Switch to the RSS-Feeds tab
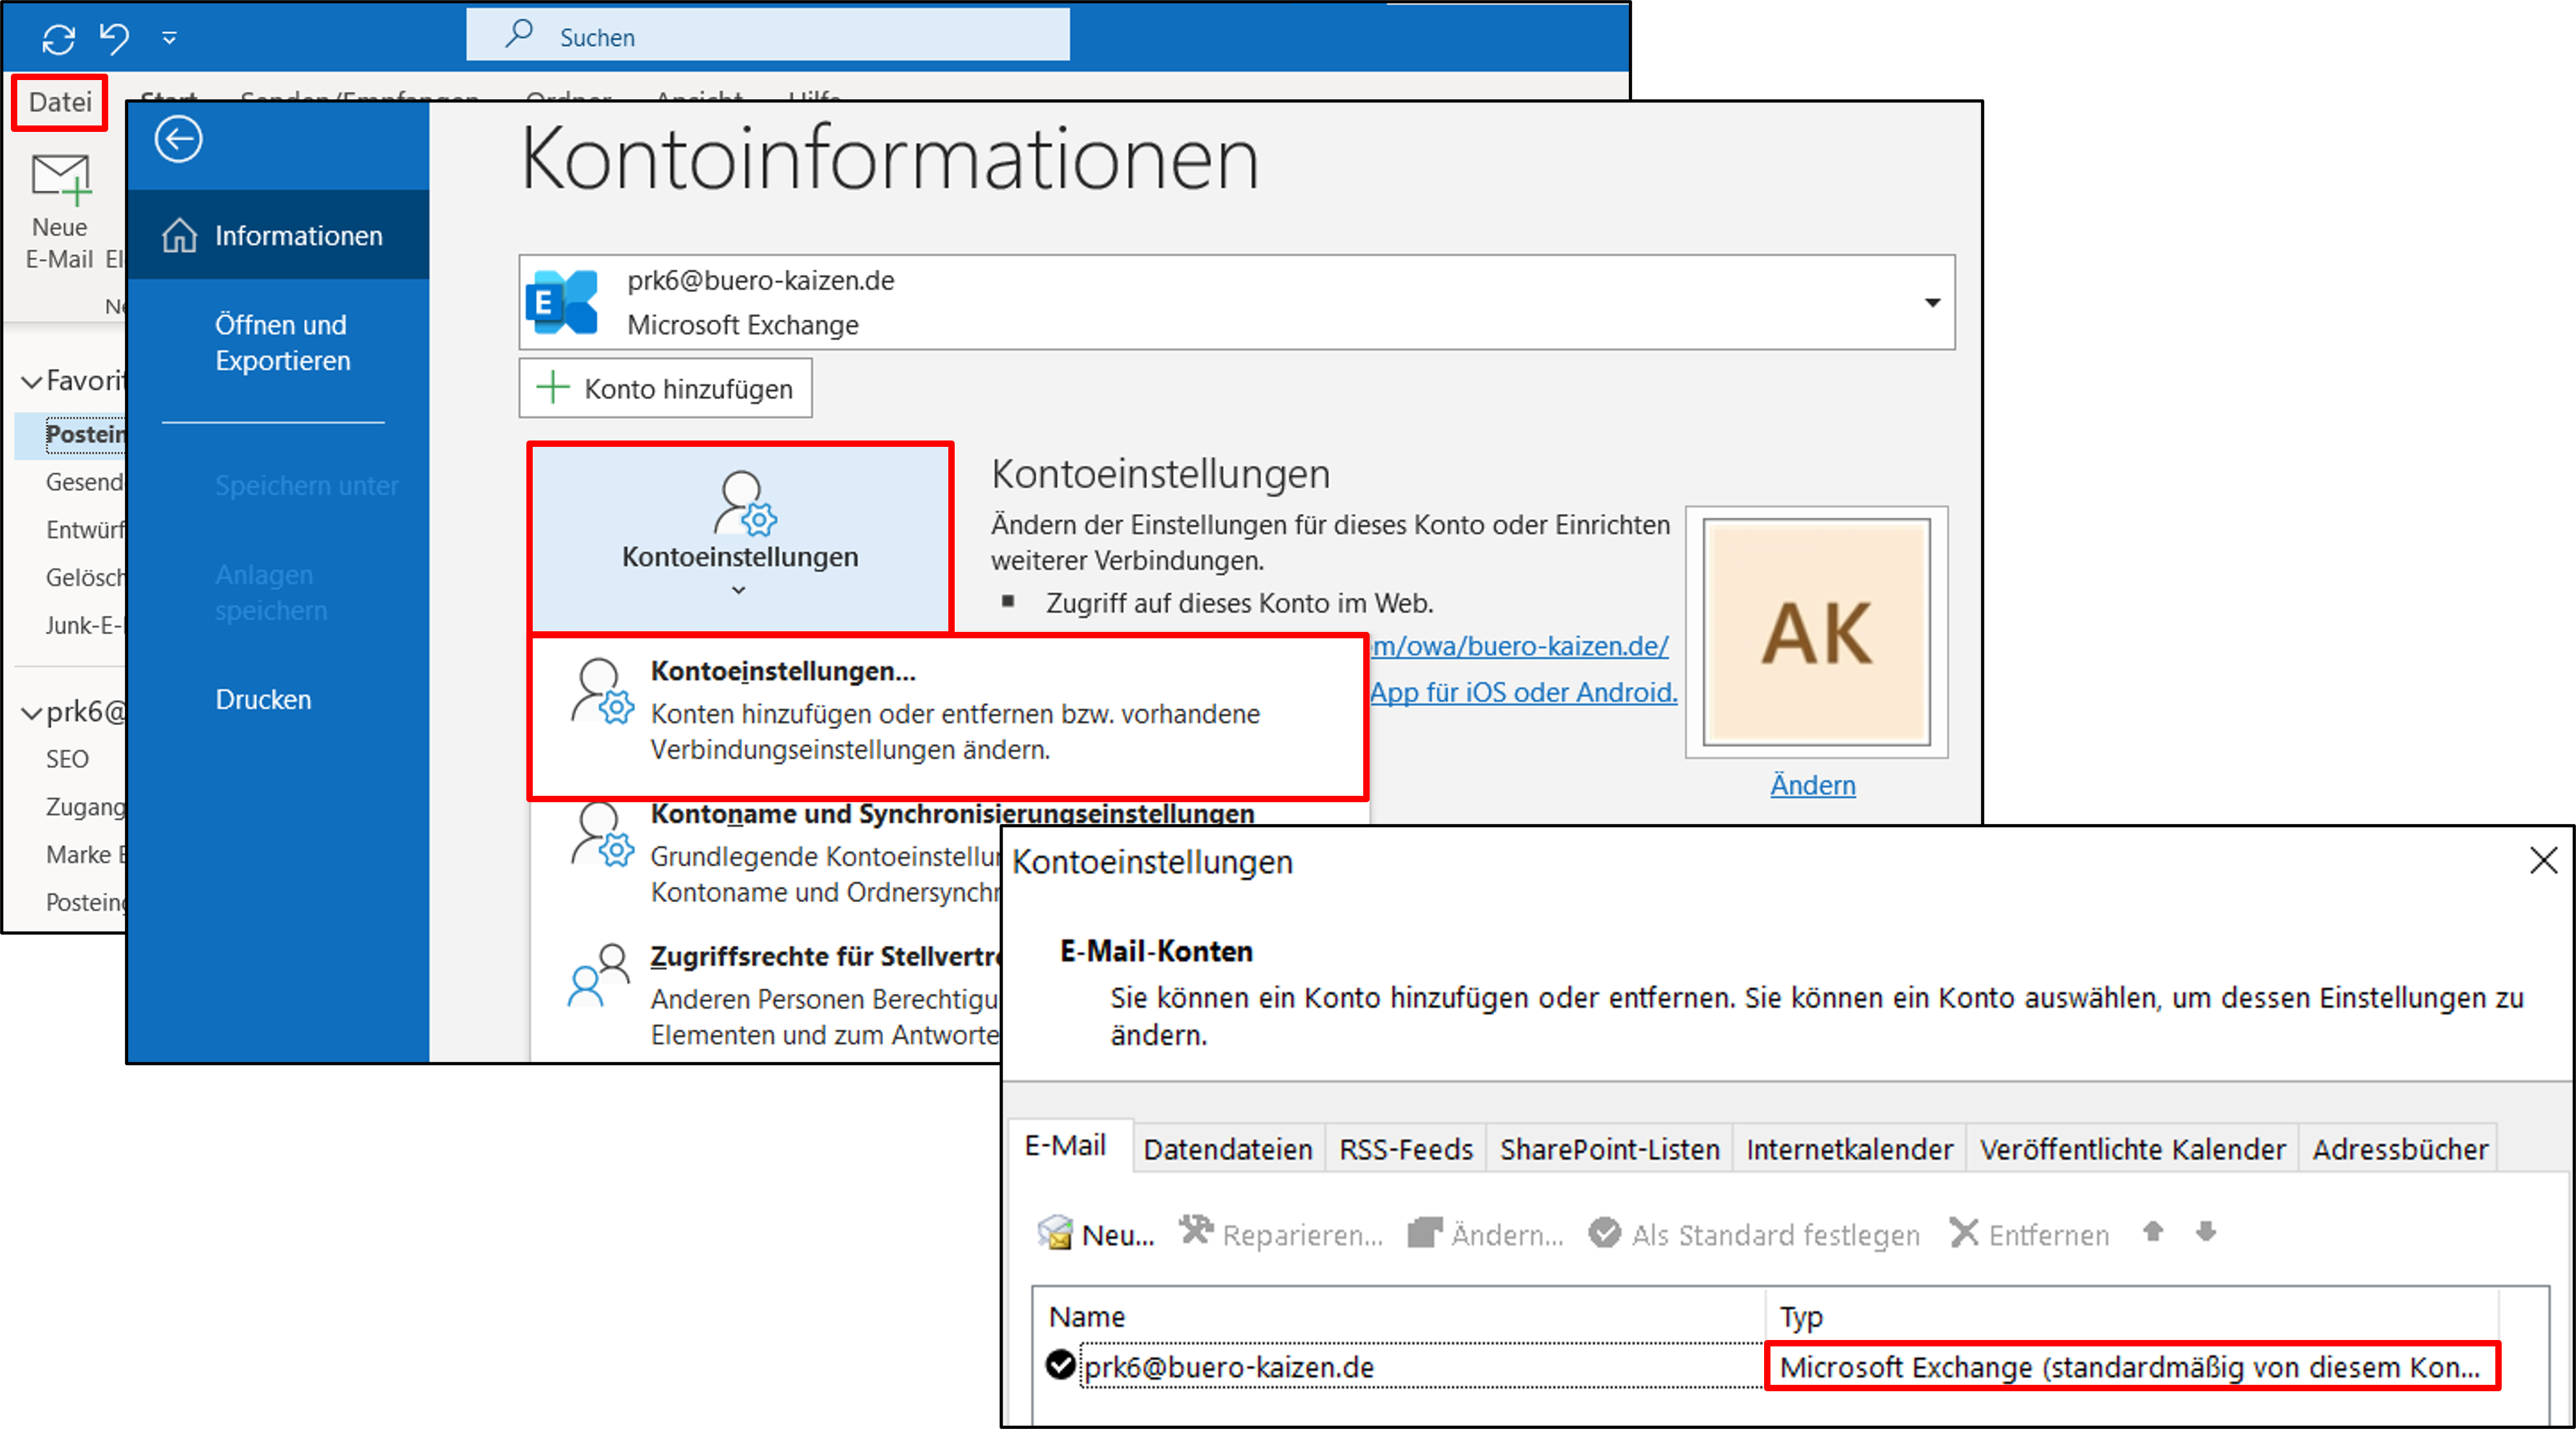Image resolution: width=2576 pixels, height=1429 pixels. (1406, 1149)
